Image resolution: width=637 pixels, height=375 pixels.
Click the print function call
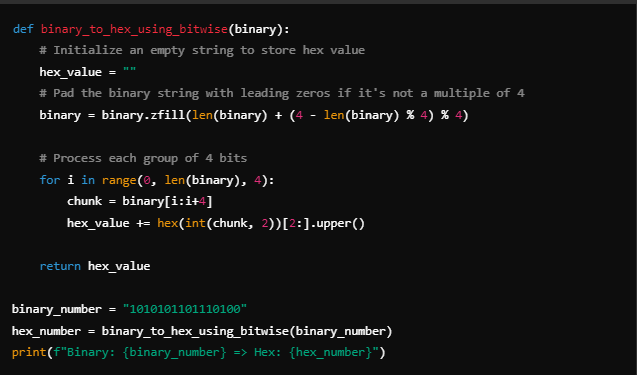click(x=199, y=352)
